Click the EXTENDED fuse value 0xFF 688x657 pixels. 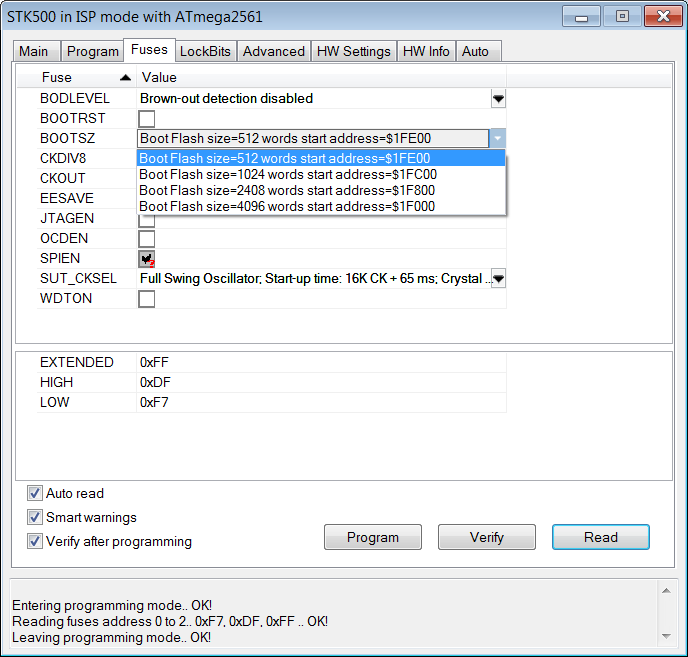pyautogui.click(x=154, y=363)
